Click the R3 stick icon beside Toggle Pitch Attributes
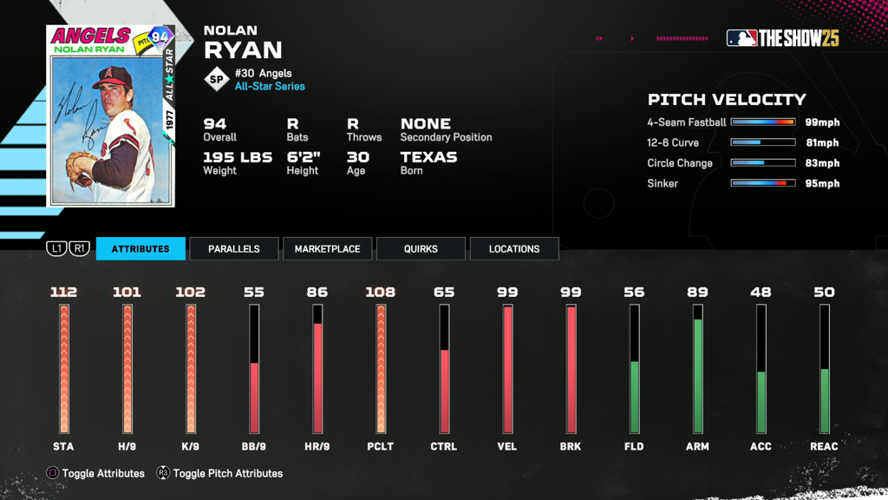Screen dimensions: 888x500 pos(163,473)
